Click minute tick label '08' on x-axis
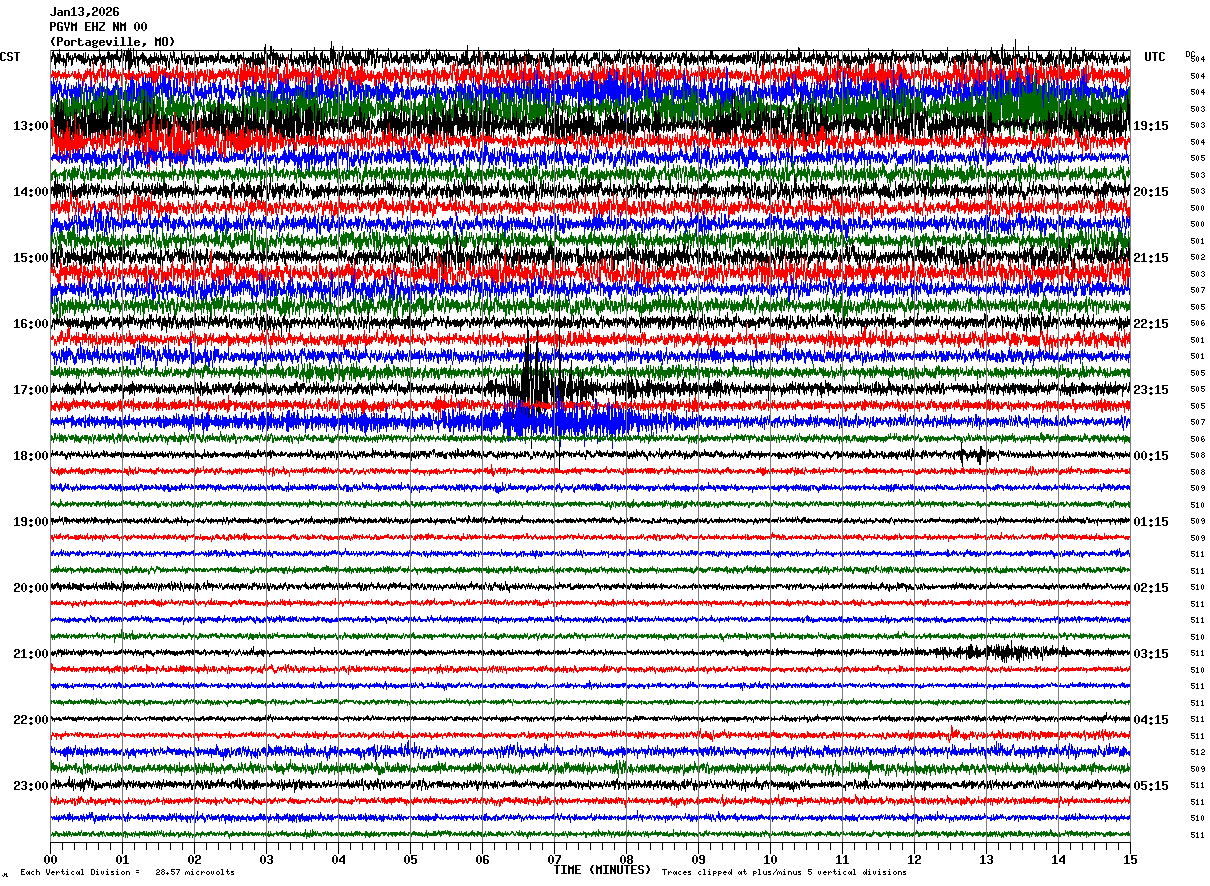This screenshot has height=886, width=1210. (x=626, y=859)
